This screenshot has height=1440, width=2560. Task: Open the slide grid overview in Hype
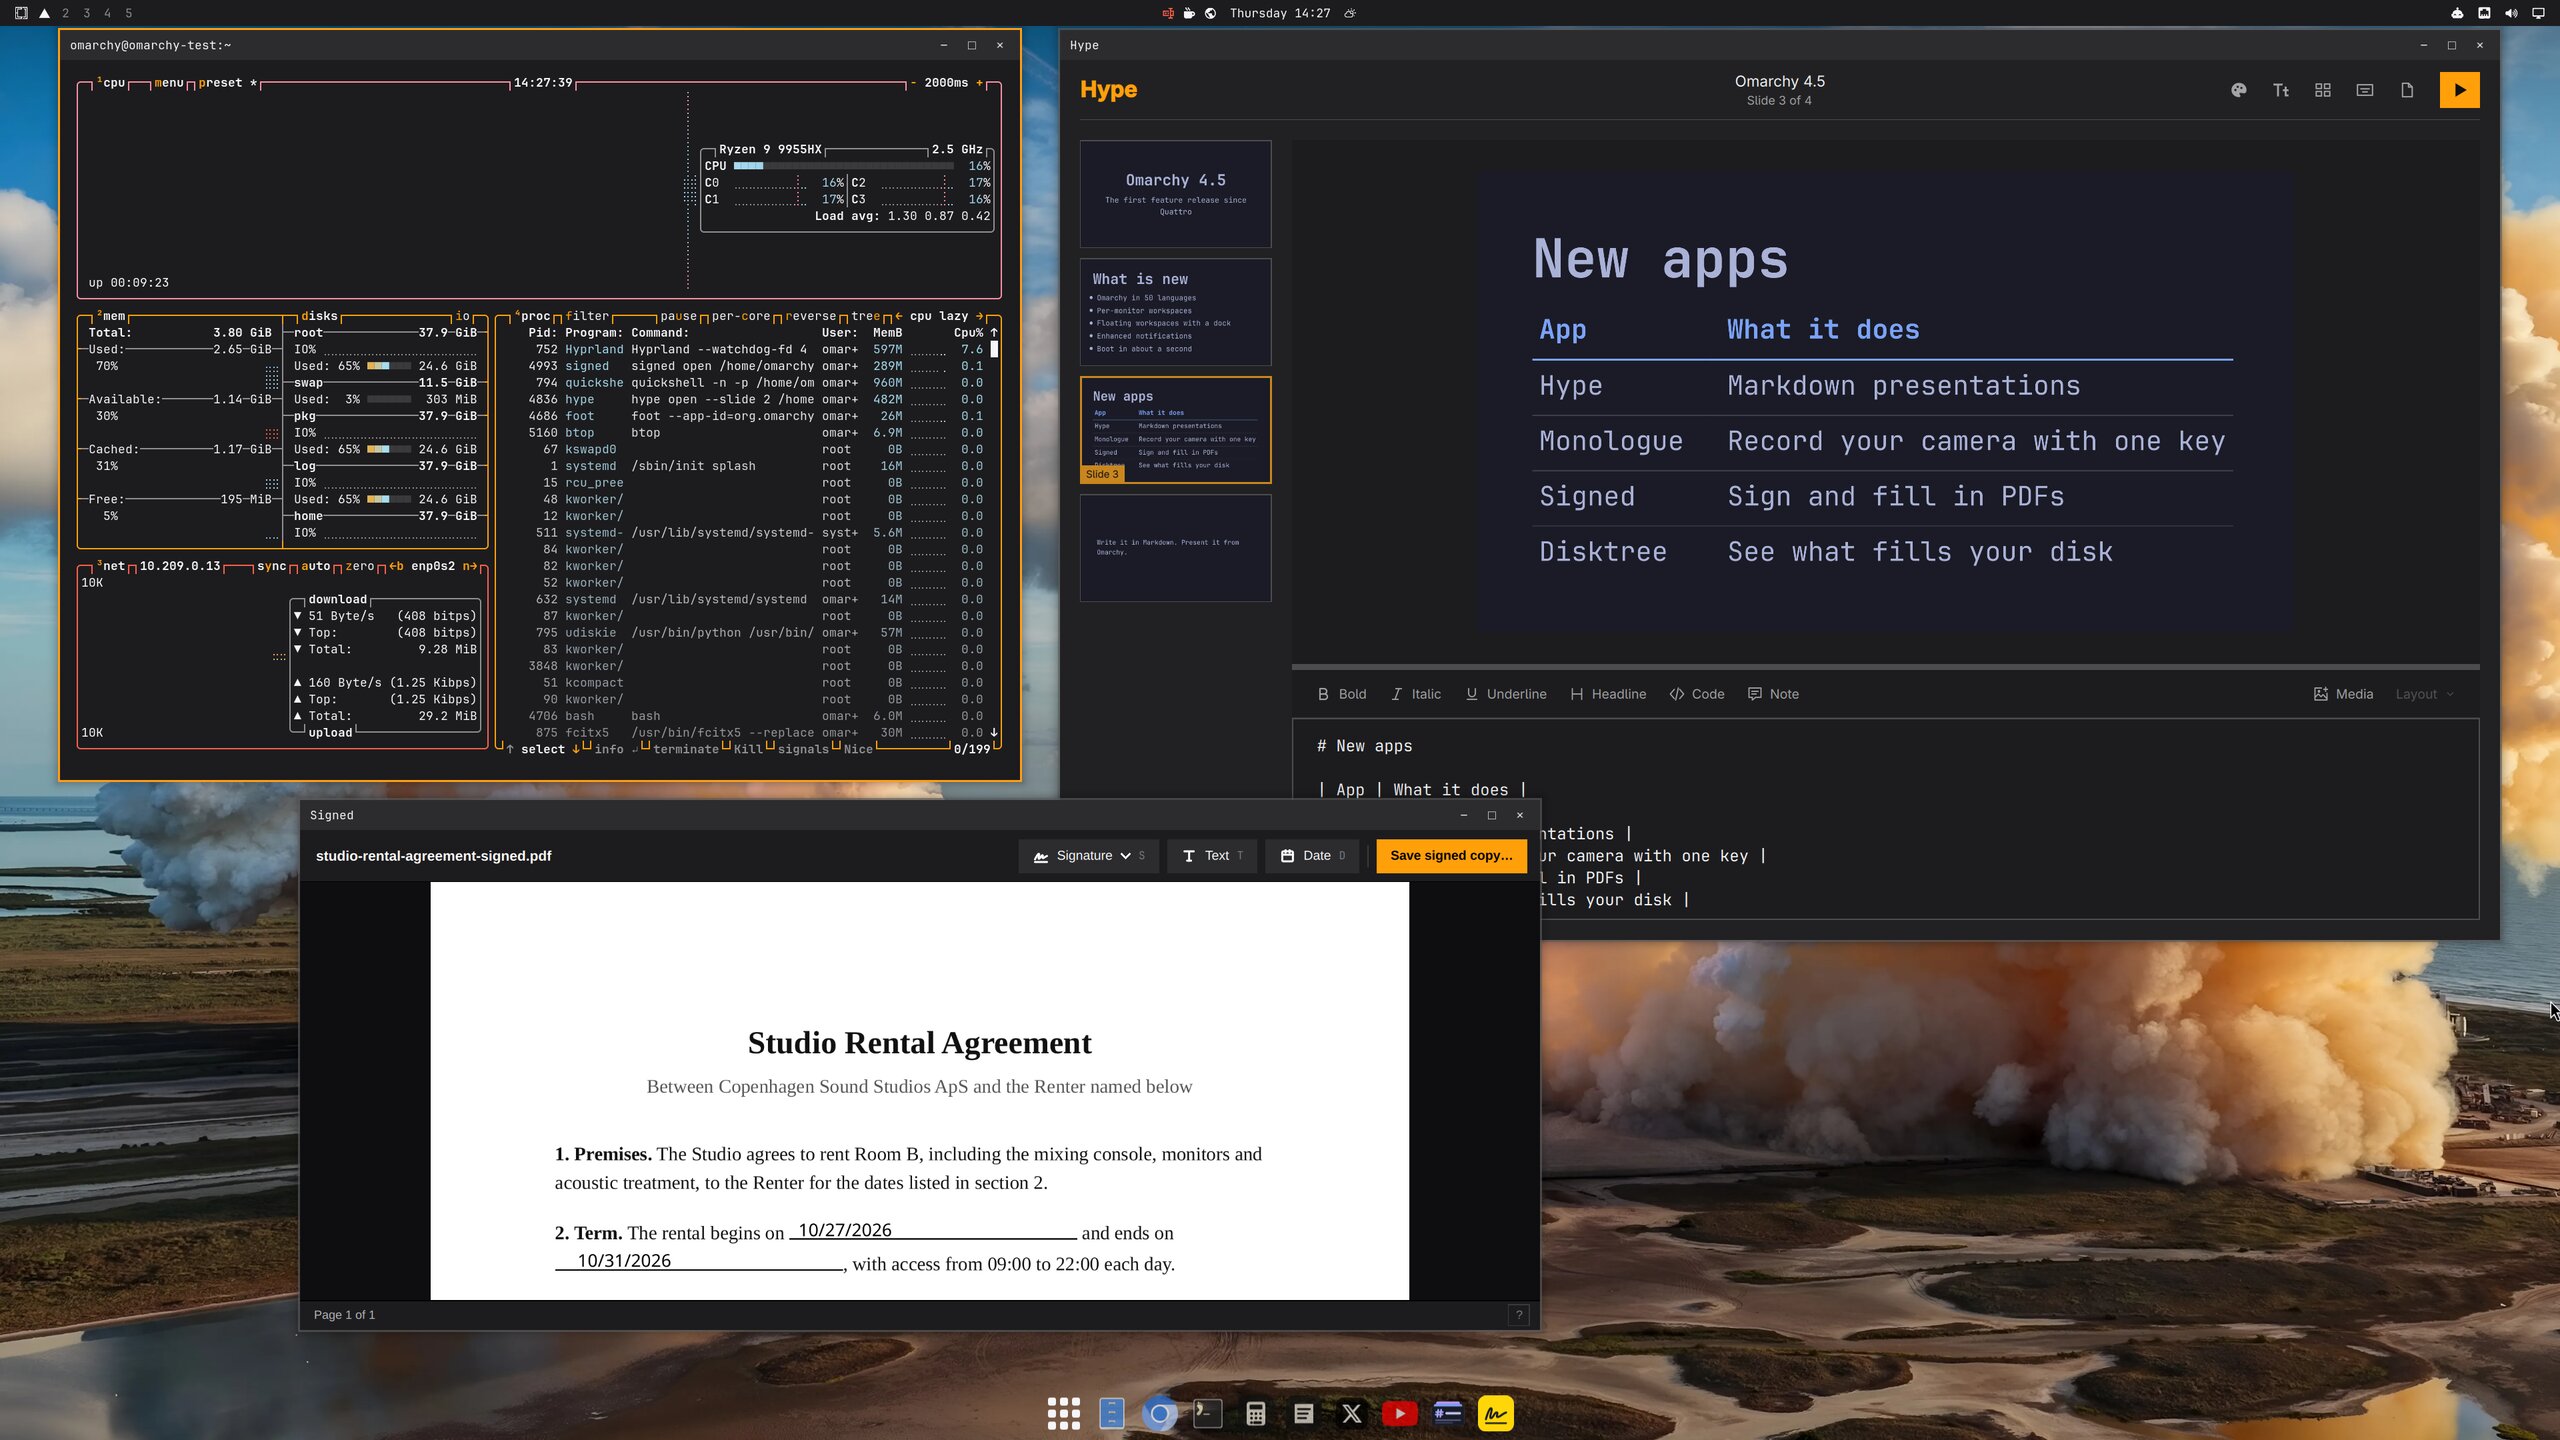pos(2323,90)
